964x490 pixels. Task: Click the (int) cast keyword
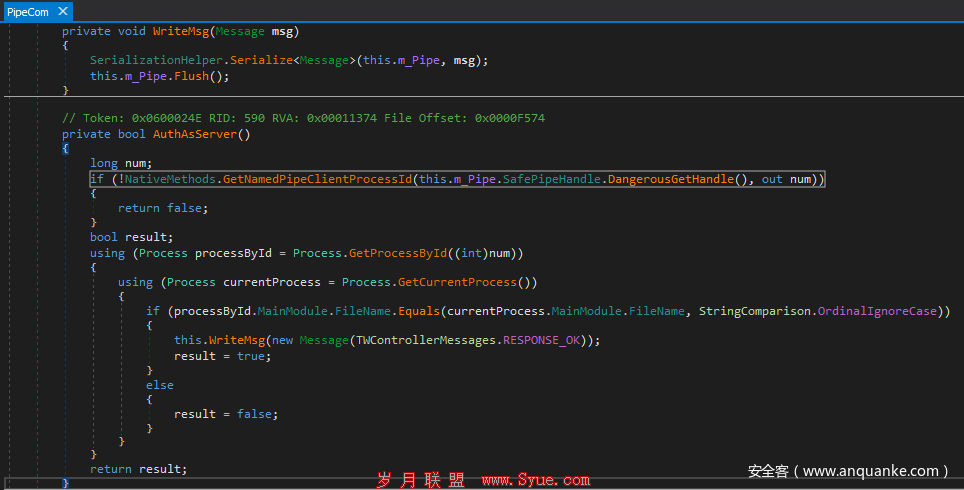tap(472, 253)
